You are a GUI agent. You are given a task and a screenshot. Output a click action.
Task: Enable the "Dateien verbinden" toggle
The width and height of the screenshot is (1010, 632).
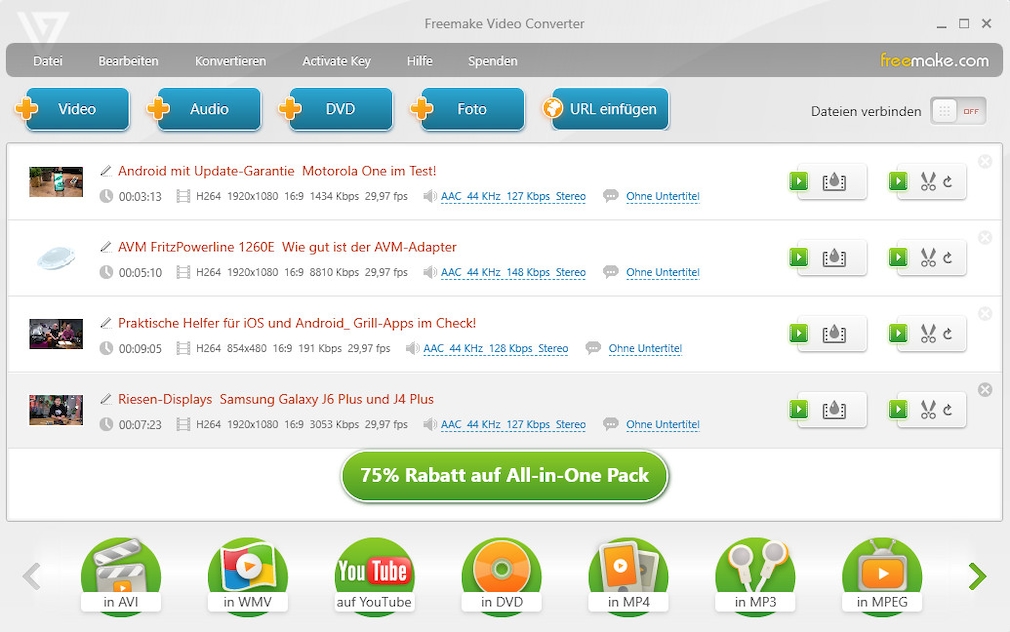click(959, 111)
